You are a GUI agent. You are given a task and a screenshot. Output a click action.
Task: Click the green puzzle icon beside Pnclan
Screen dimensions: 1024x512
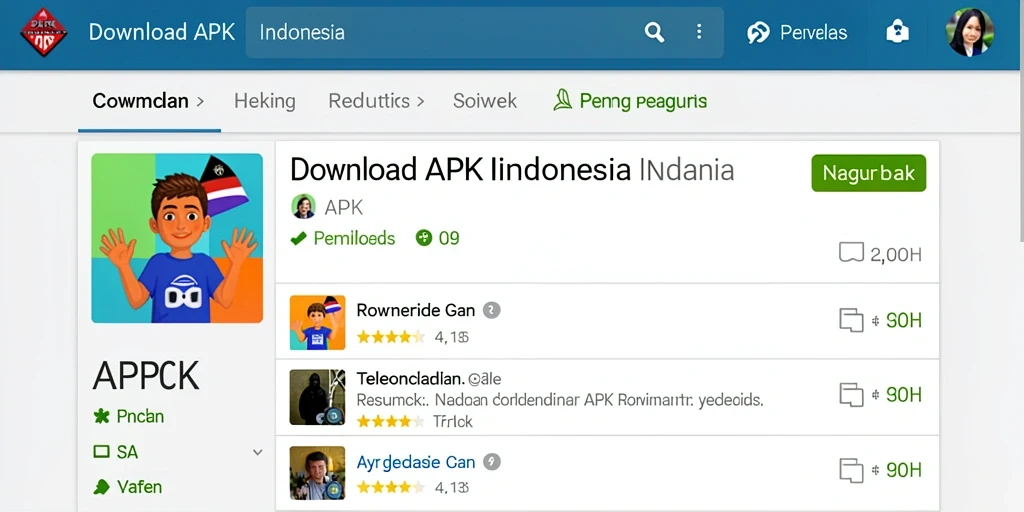(101, 416)
